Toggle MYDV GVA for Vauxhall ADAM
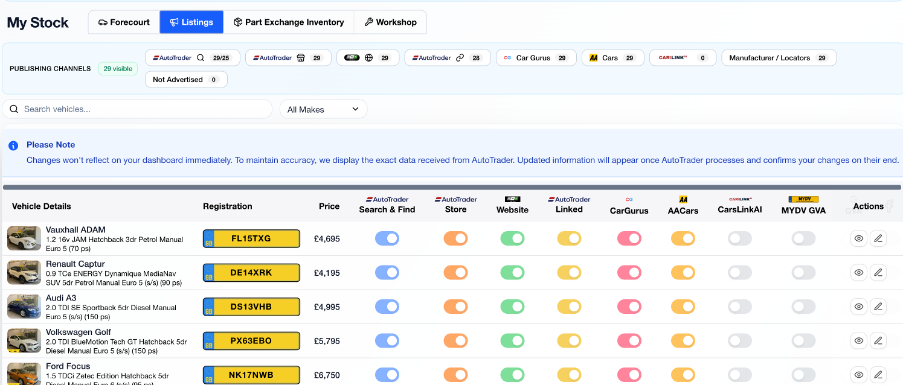The image size is (904, 386). tap(804, 239)
